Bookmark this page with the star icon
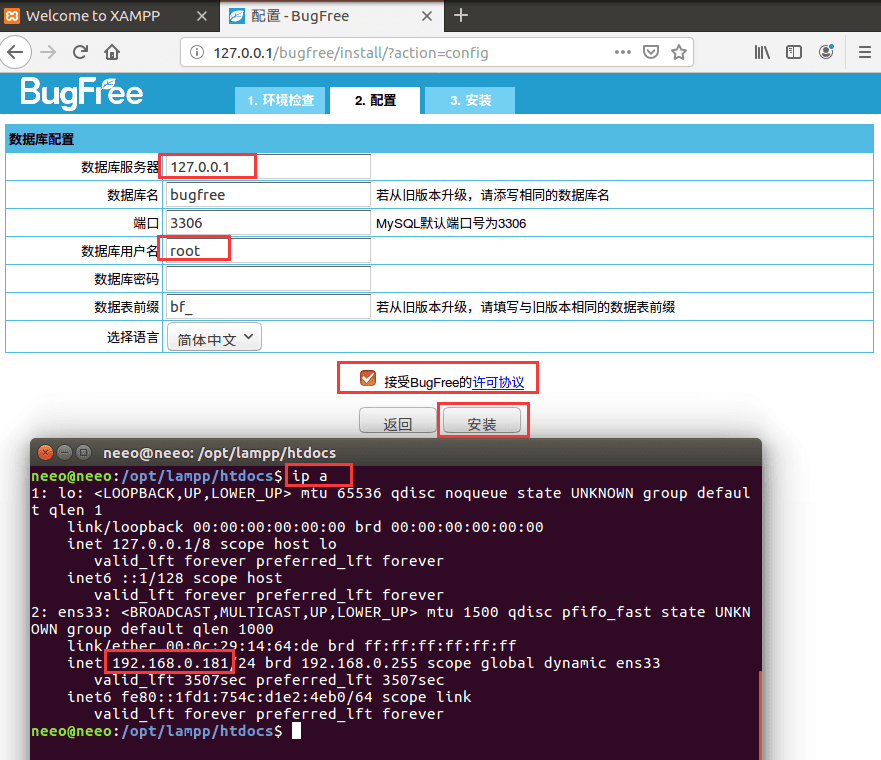Screen dimensions: 881x760 [679, 52]
